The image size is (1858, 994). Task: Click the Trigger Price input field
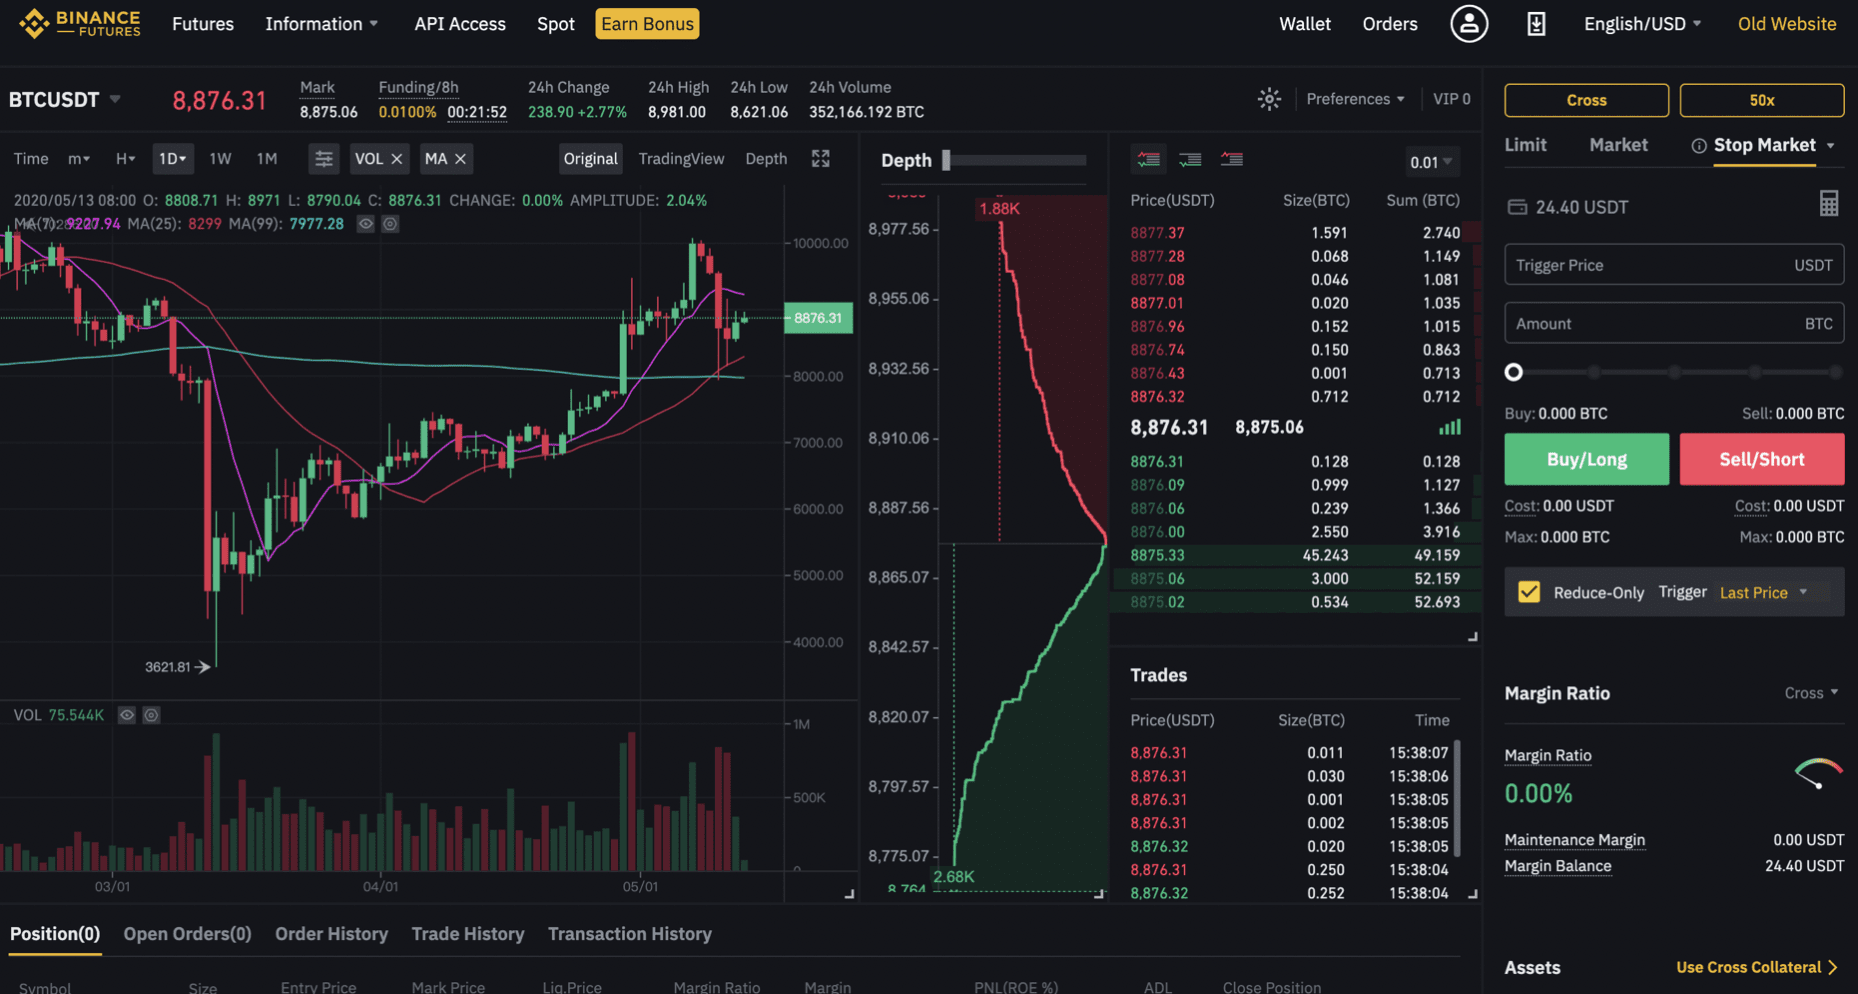coord(1674,265)
